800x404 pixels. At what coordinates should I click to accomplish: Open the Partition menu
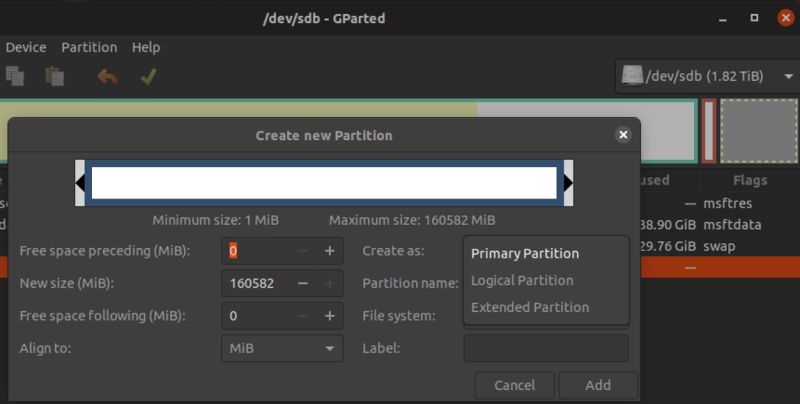[x=89, y=47]
